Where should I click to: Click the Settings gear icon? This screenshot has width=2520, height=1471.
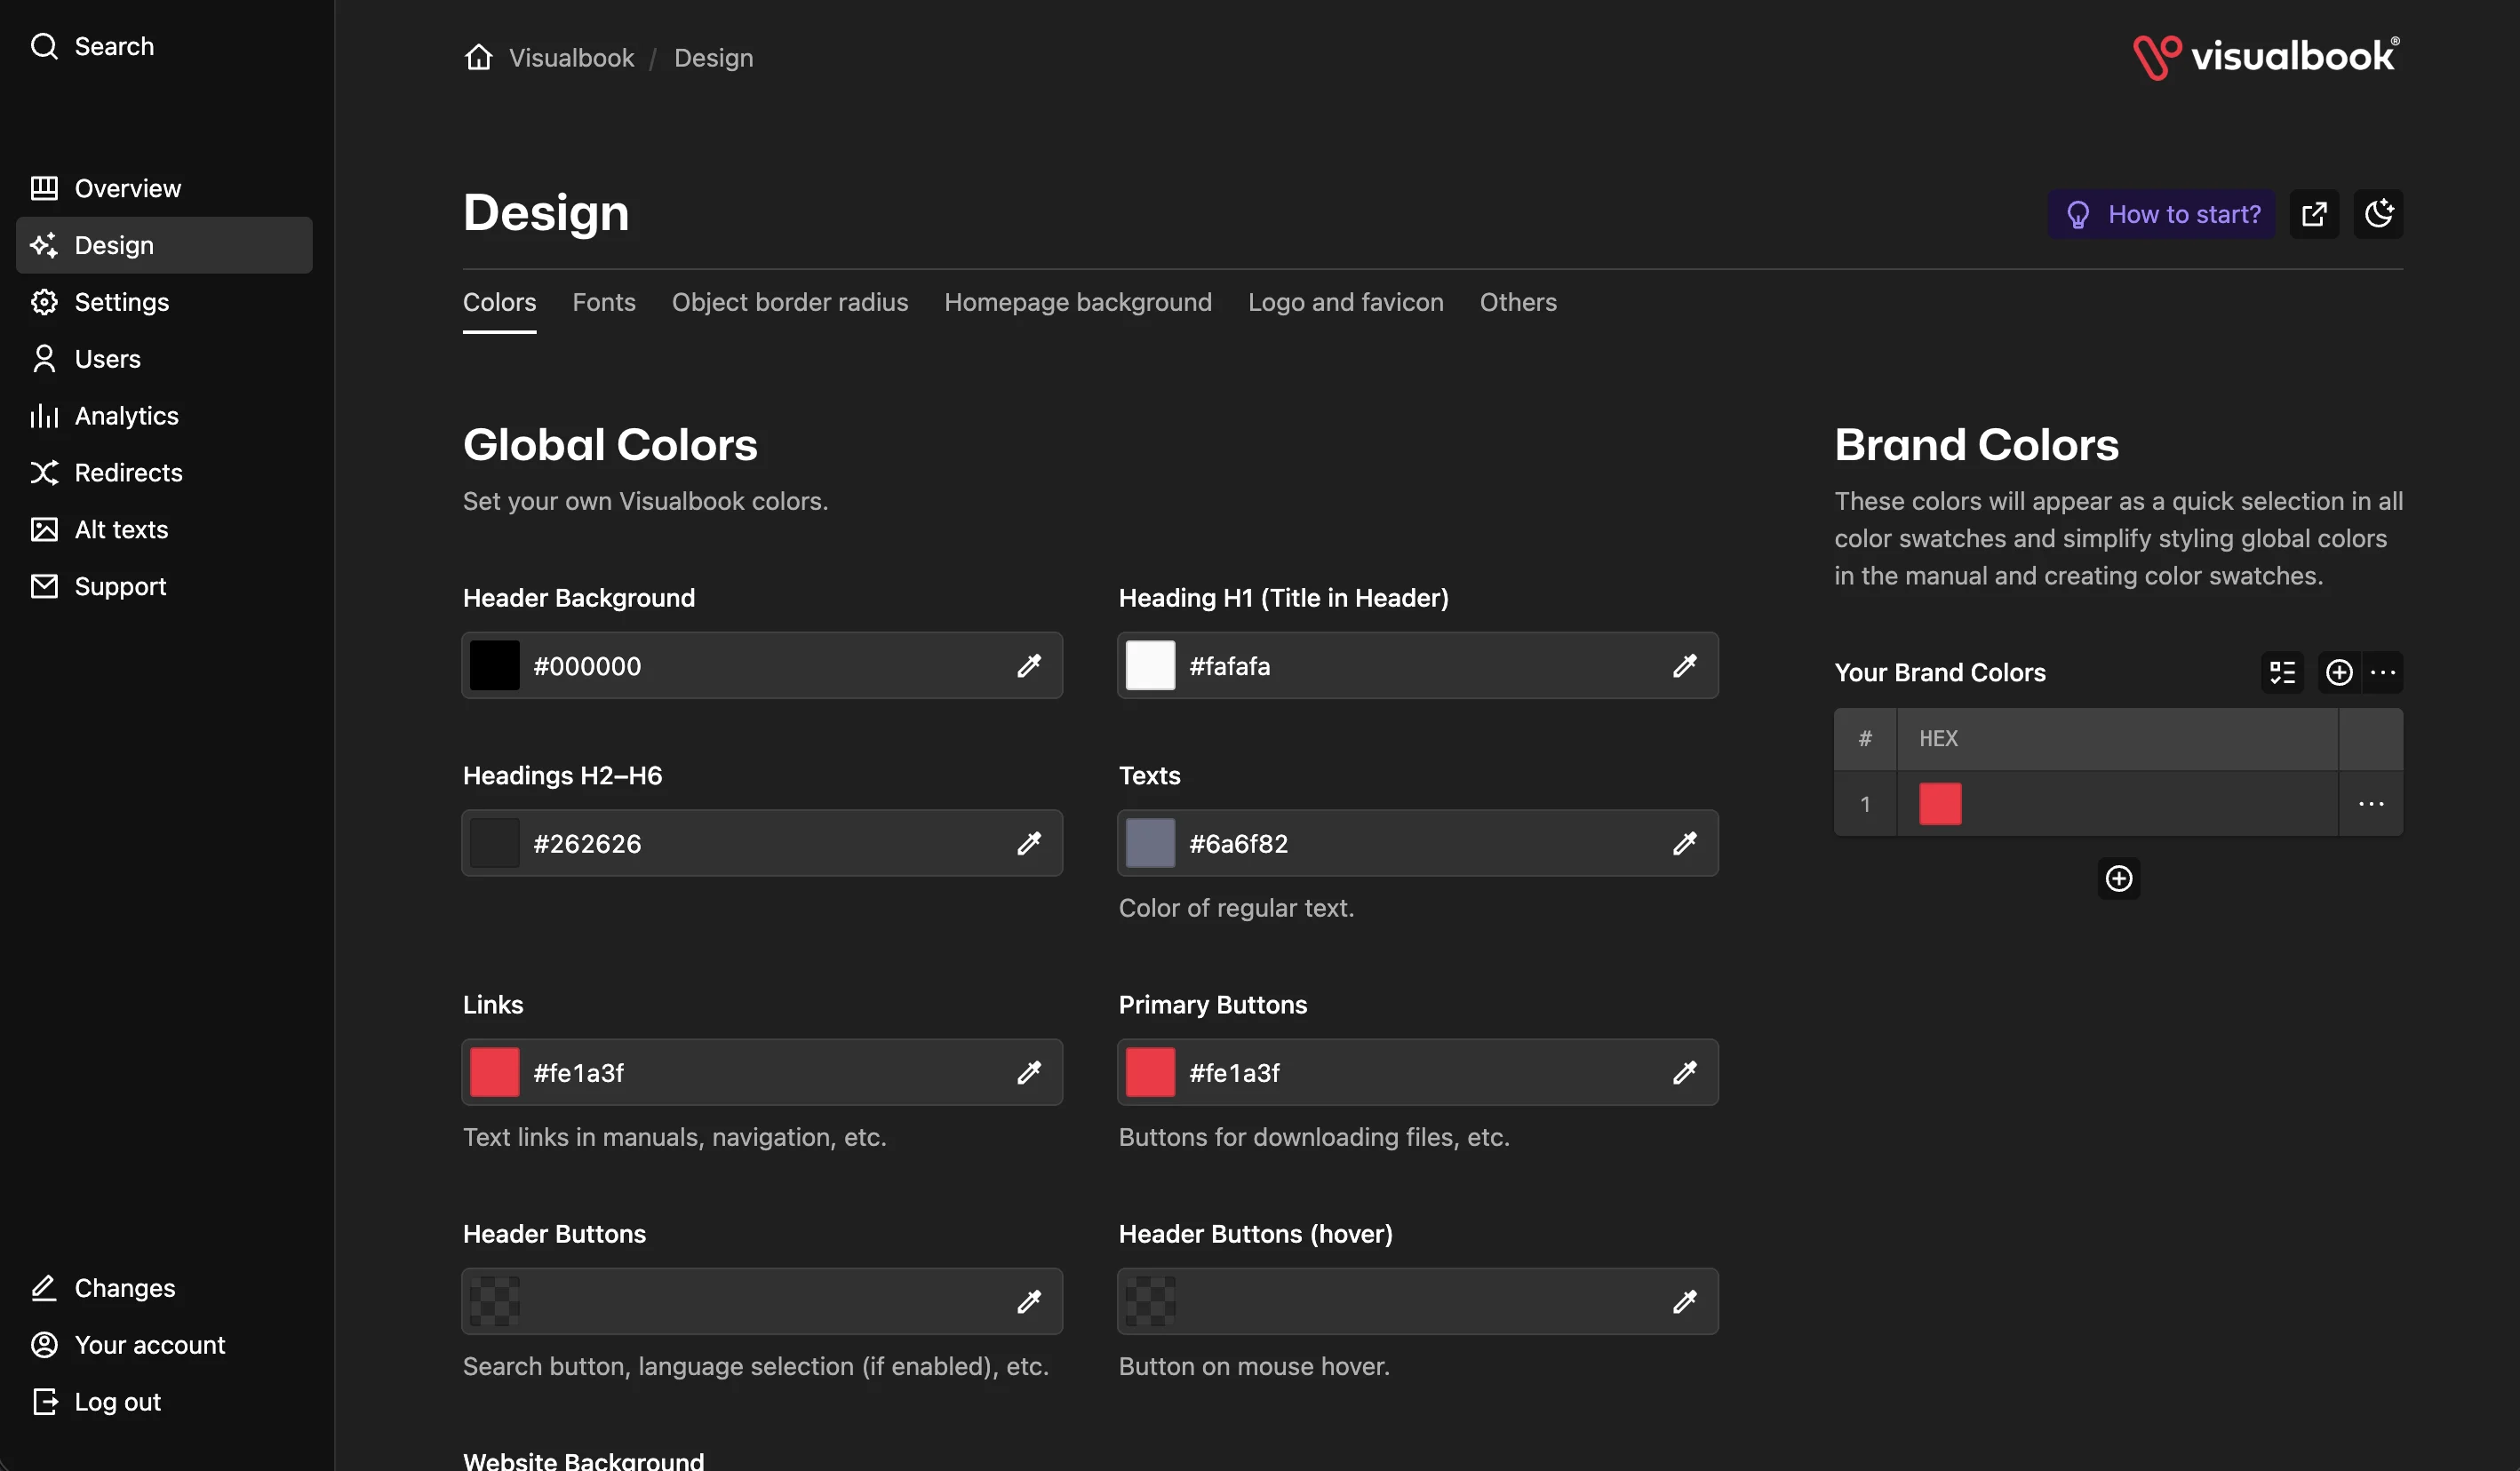(x=44, y=302)
